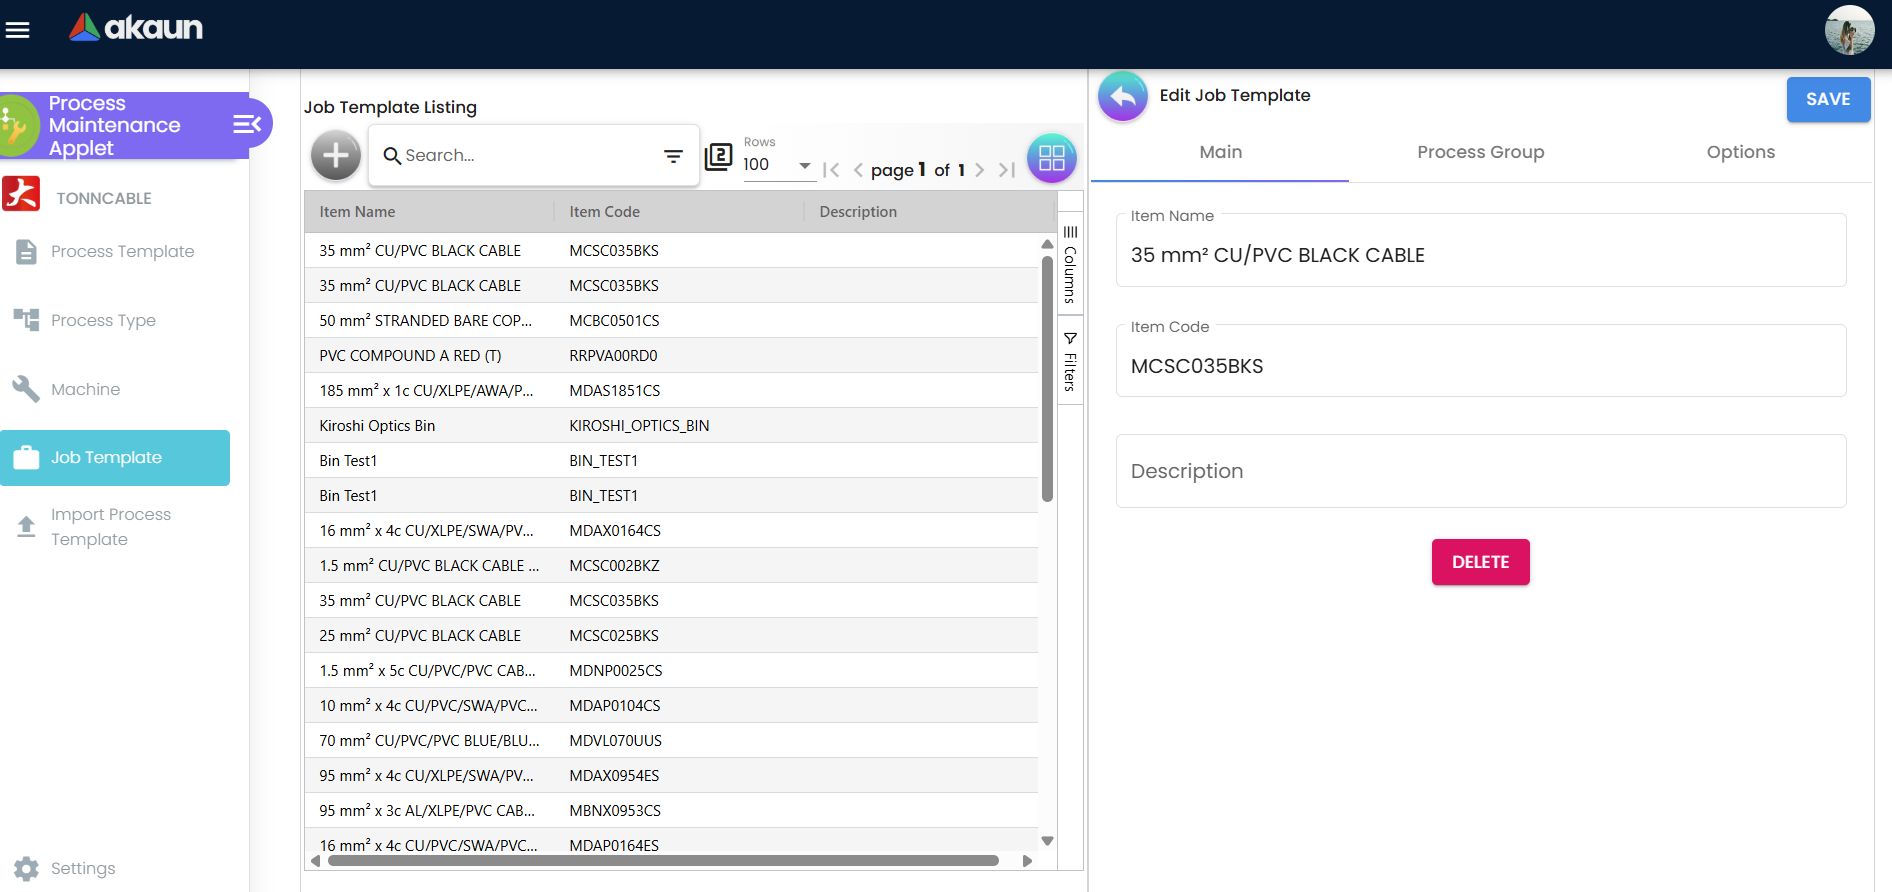
Task: Expand the Columns side panel
Action: [1070, 265]
